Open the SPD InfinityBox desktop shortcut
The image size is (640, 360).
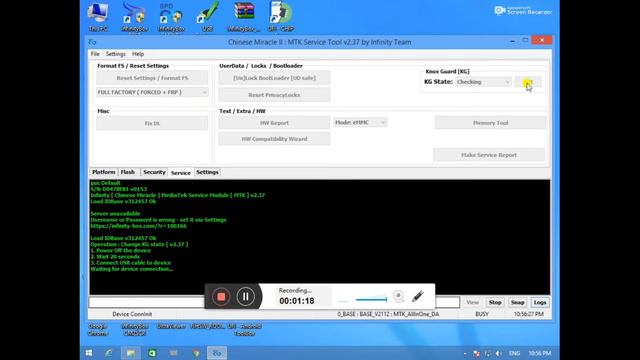171,18
